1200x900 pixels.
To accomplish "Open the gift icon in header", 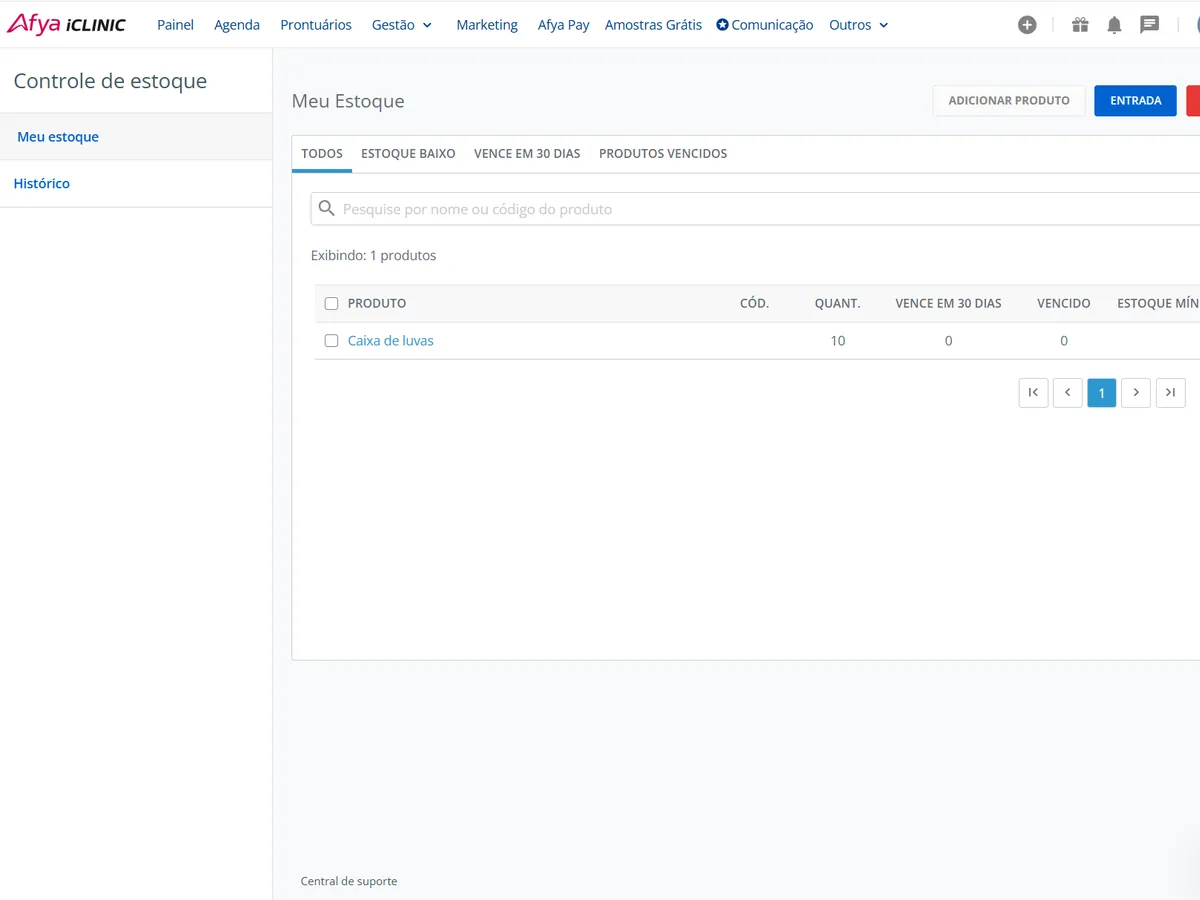I will (x=1080, y=25).
